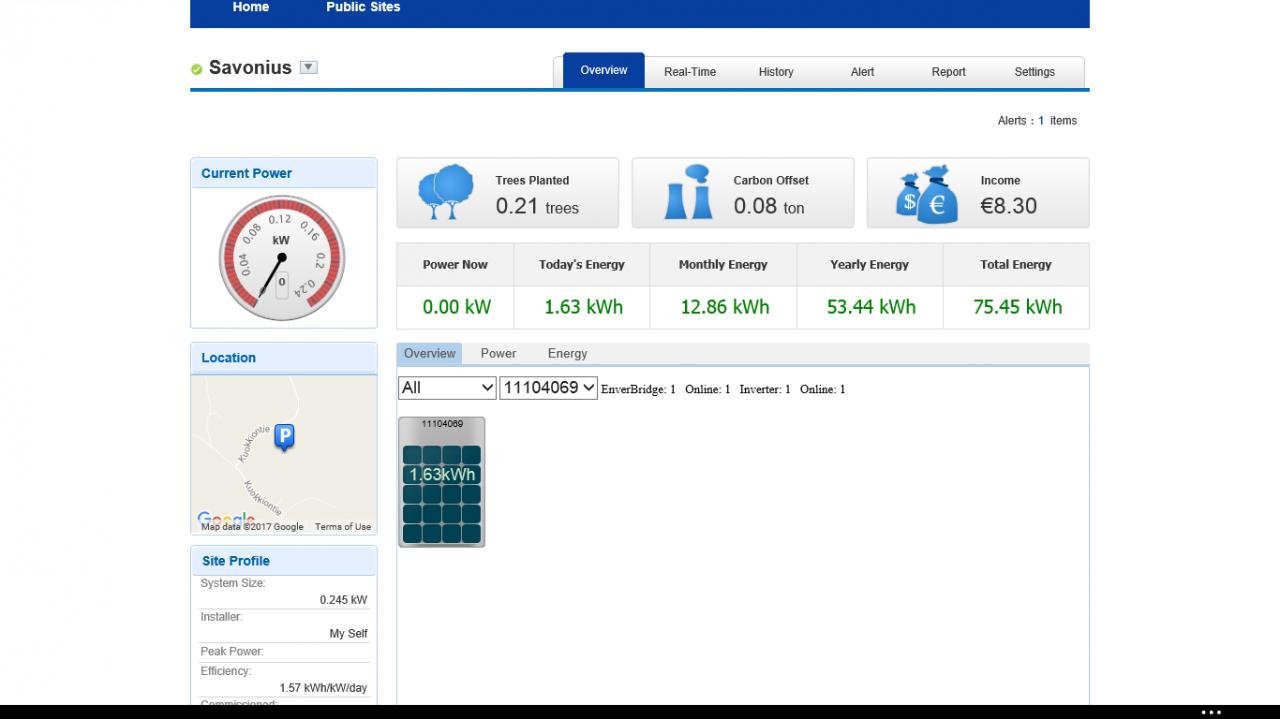Viewport: 1280px width, 719px height.
Task: Select the Power sub-tab
Action: click(498, 353)
